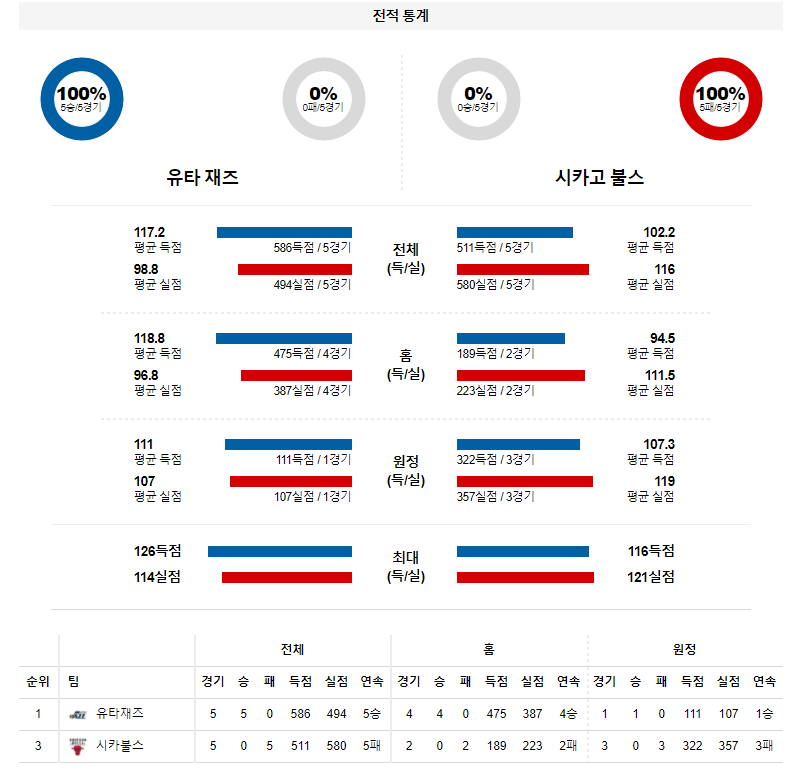Click the 유타 재즈 team heading
The width and height of the screenshot is (797, 775).
[x=202, y=178]
